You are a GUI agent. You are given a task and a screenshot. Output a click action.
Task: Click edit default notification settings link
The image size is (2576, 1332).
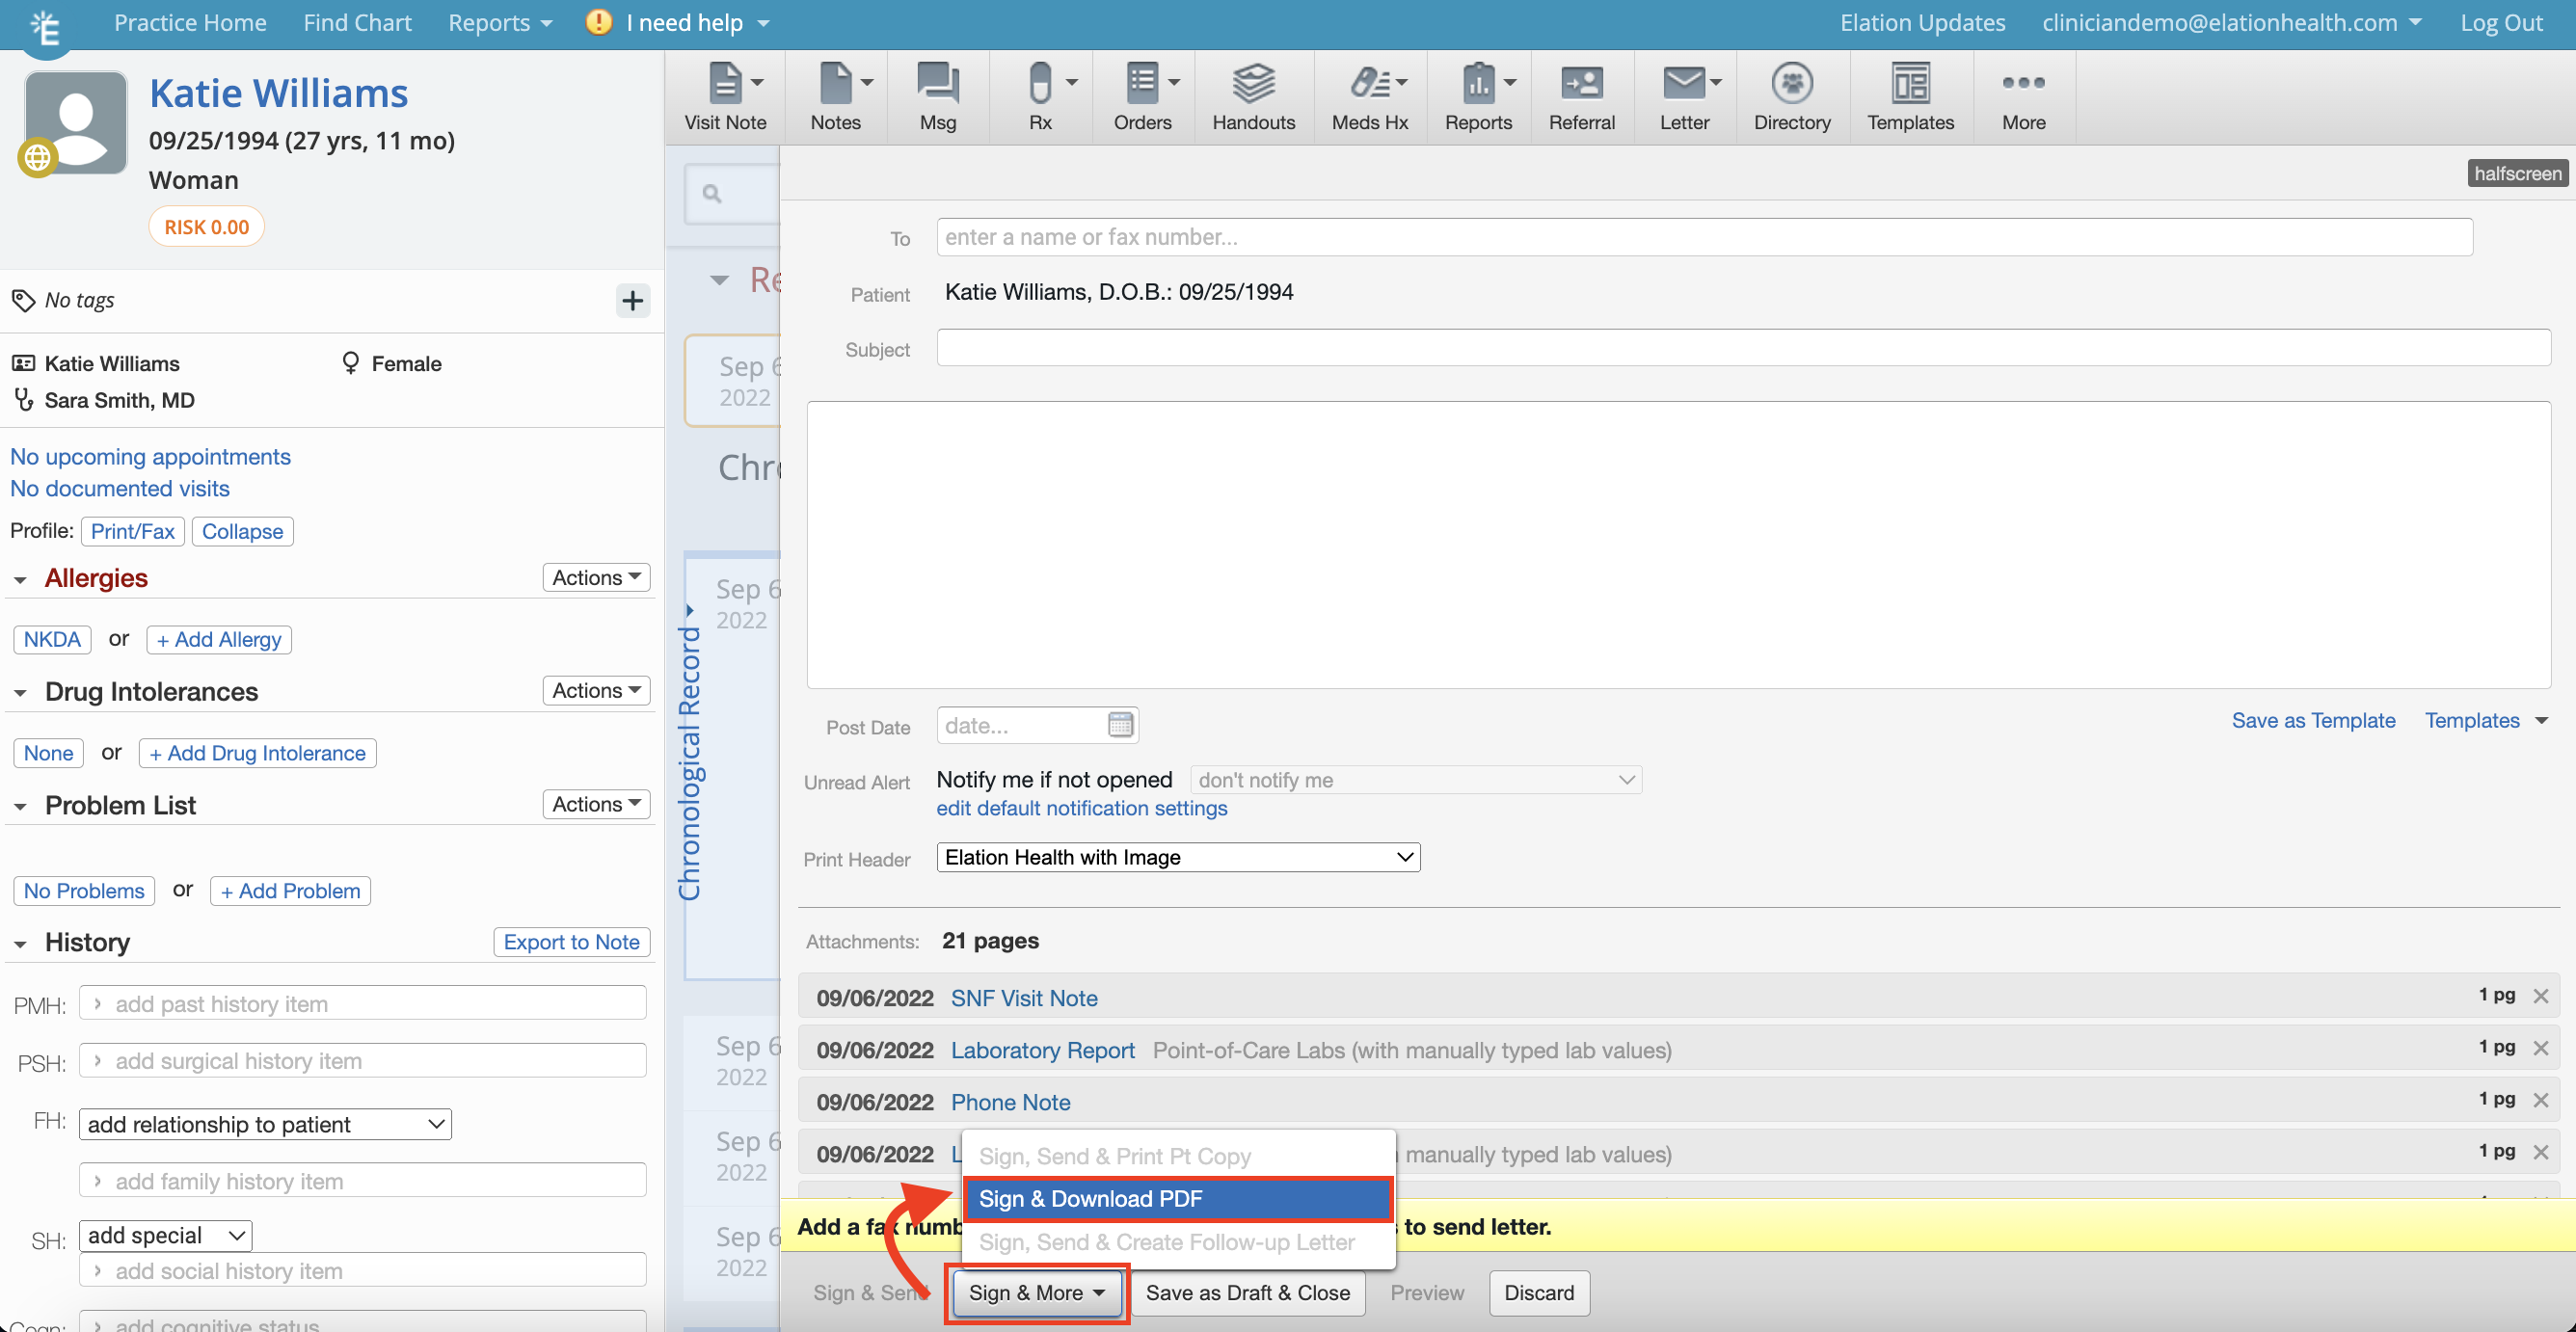(x=1081, y=808)
